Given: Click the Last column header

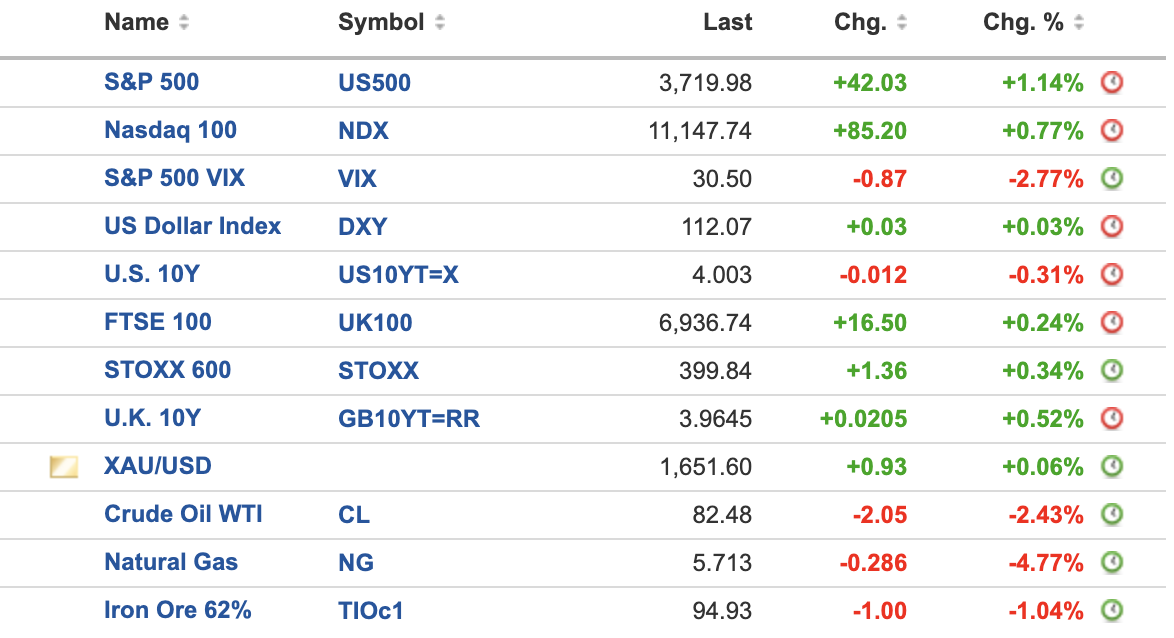Looking at the screenshot, I should (727, 23).
